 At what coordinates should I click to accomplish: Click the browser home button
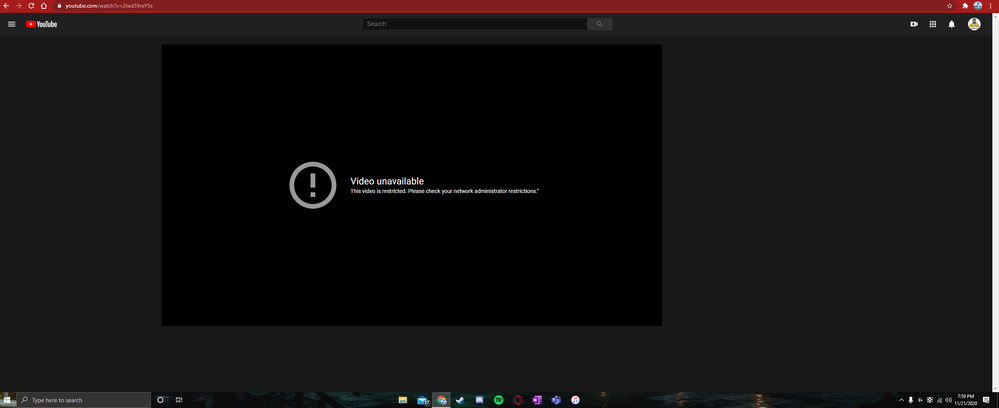pos(44,6)
